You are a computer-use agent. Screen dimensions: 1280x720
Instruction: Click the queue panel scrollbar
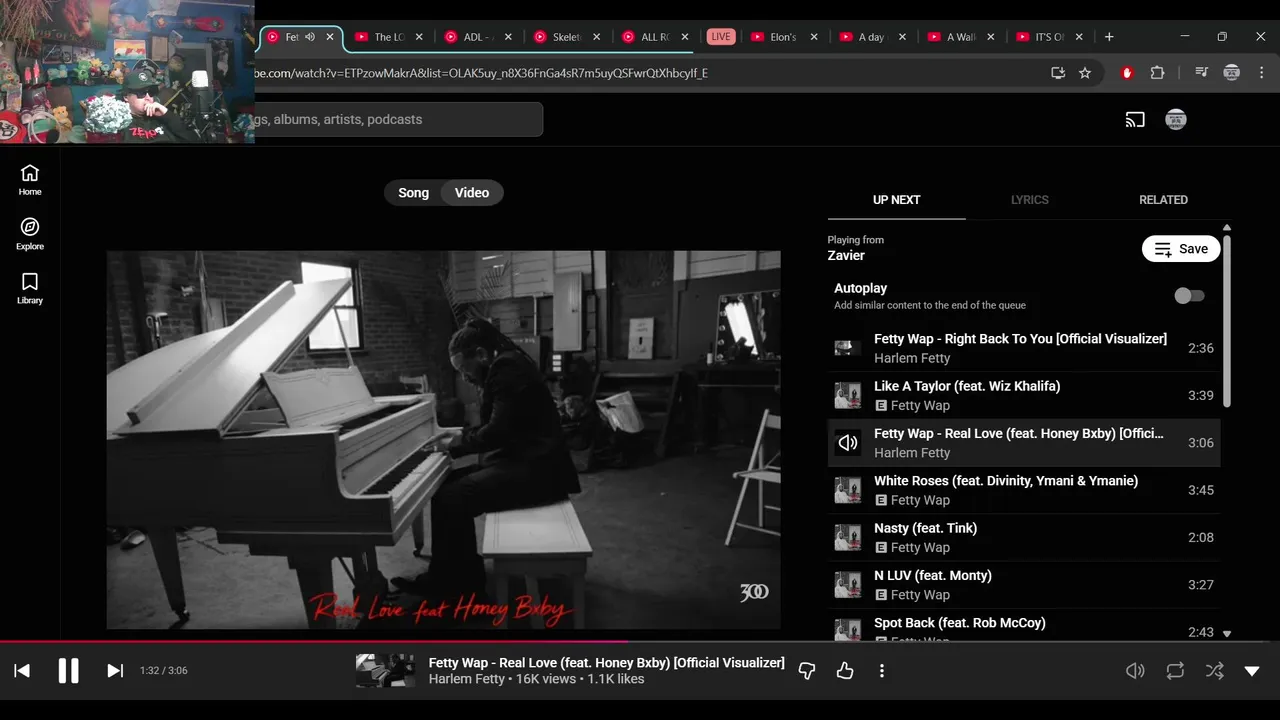coord(1226,320)
